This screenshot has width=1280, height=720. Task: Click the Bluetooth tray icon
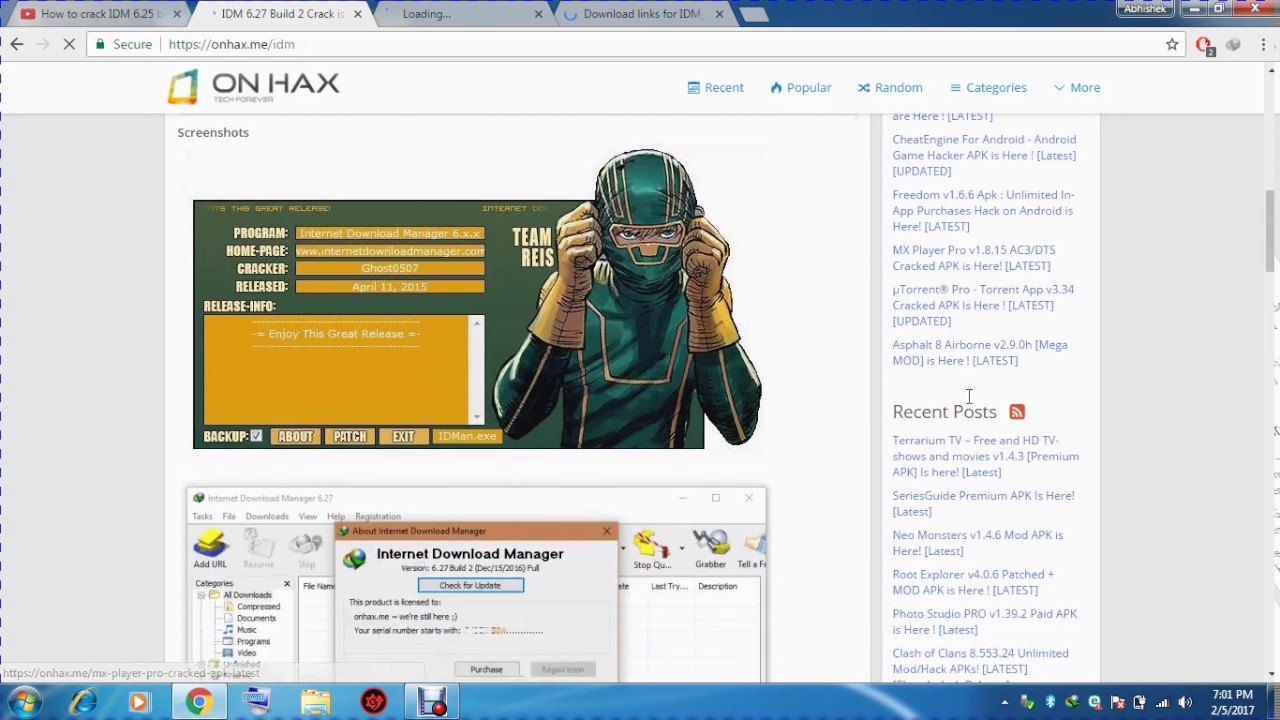(x=1050, y=702)
